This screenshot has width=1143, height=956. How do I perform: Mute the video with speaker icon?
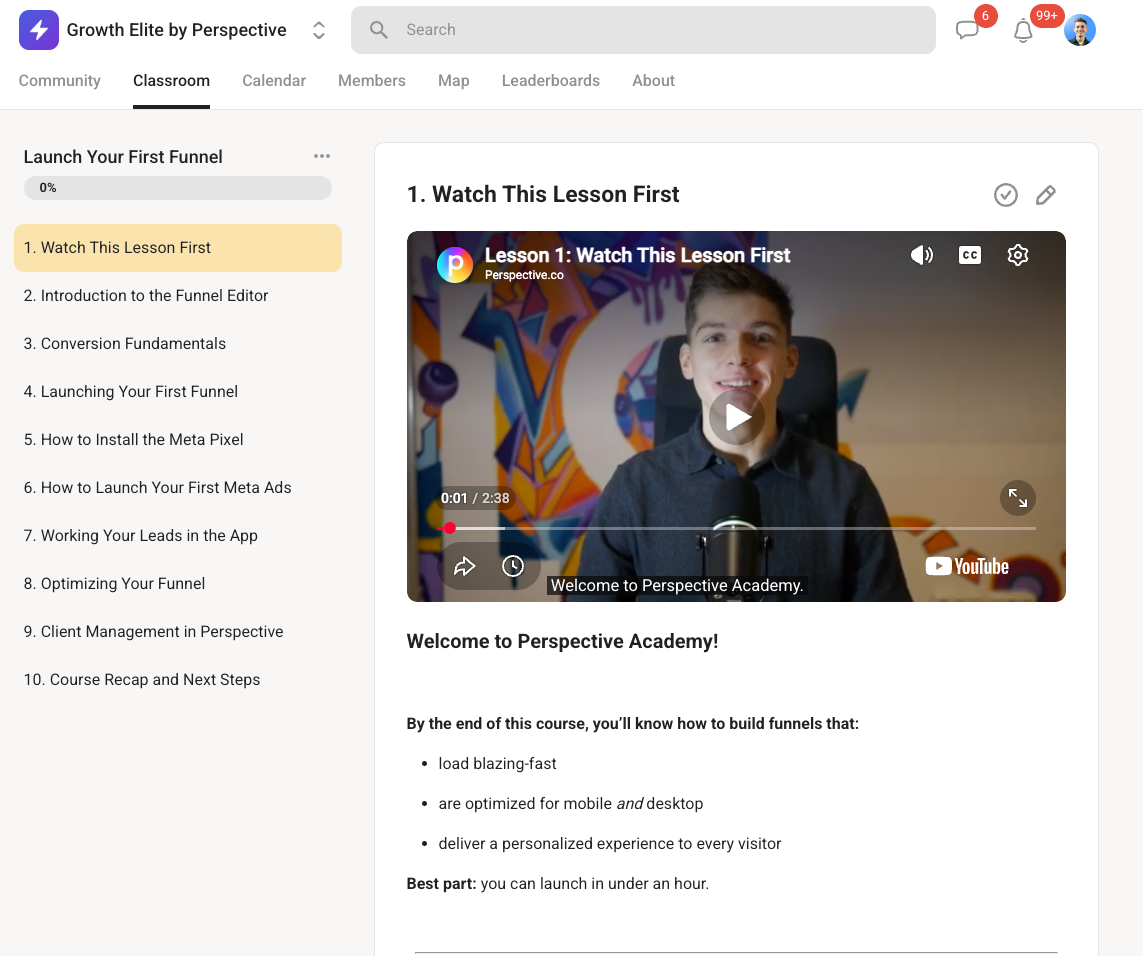point(921,254)
